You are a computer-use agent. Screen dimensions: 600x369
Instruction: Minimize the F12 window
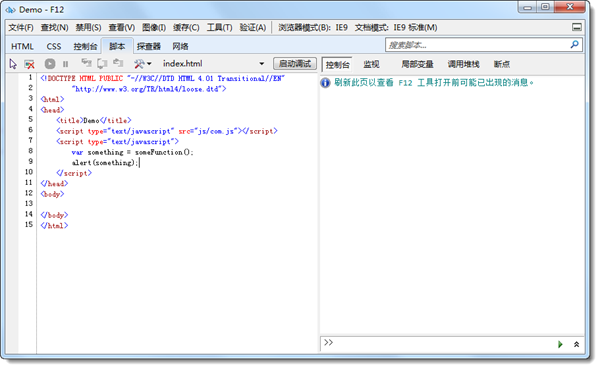click(x=528, y=7)
